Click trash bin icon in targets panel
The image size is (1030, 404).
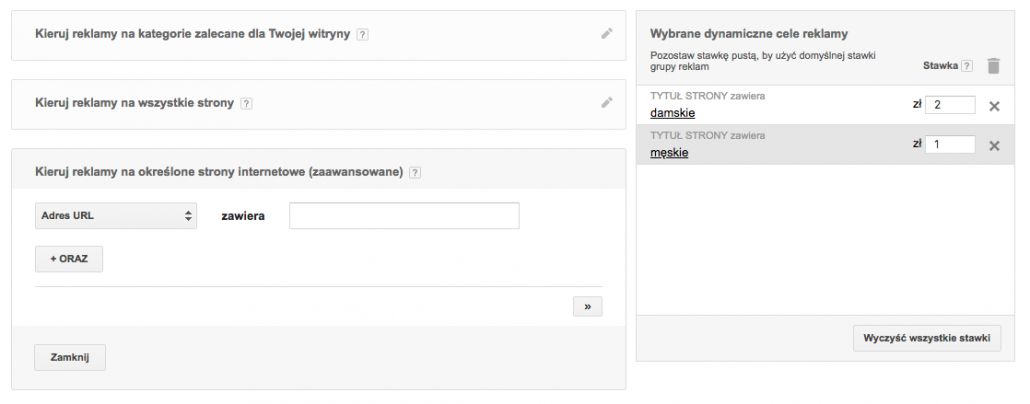coord(993,66)
